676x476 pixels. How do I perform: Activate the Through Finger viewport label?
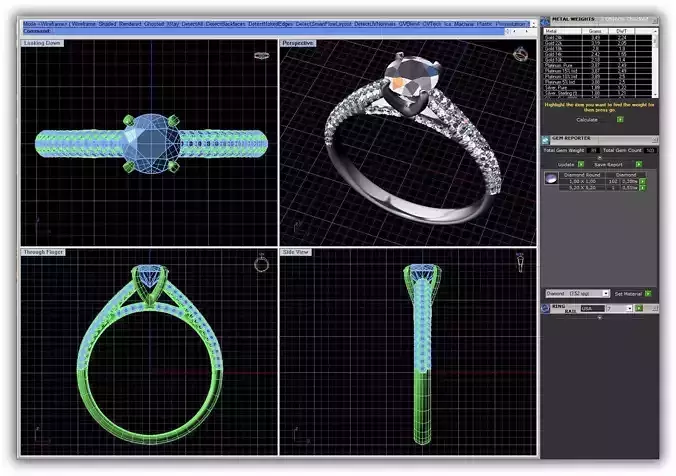click(43, 252)
